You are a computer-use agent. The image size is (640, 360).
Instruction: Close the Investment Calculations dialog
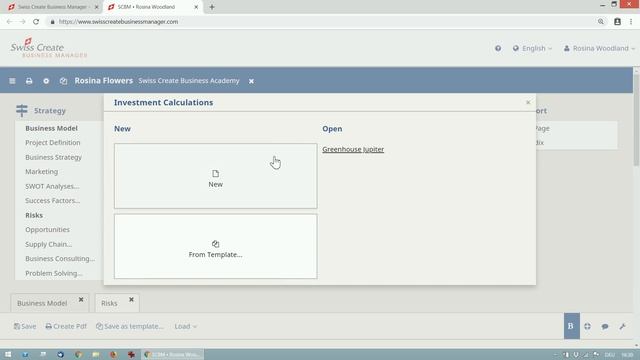click(528, 102)
